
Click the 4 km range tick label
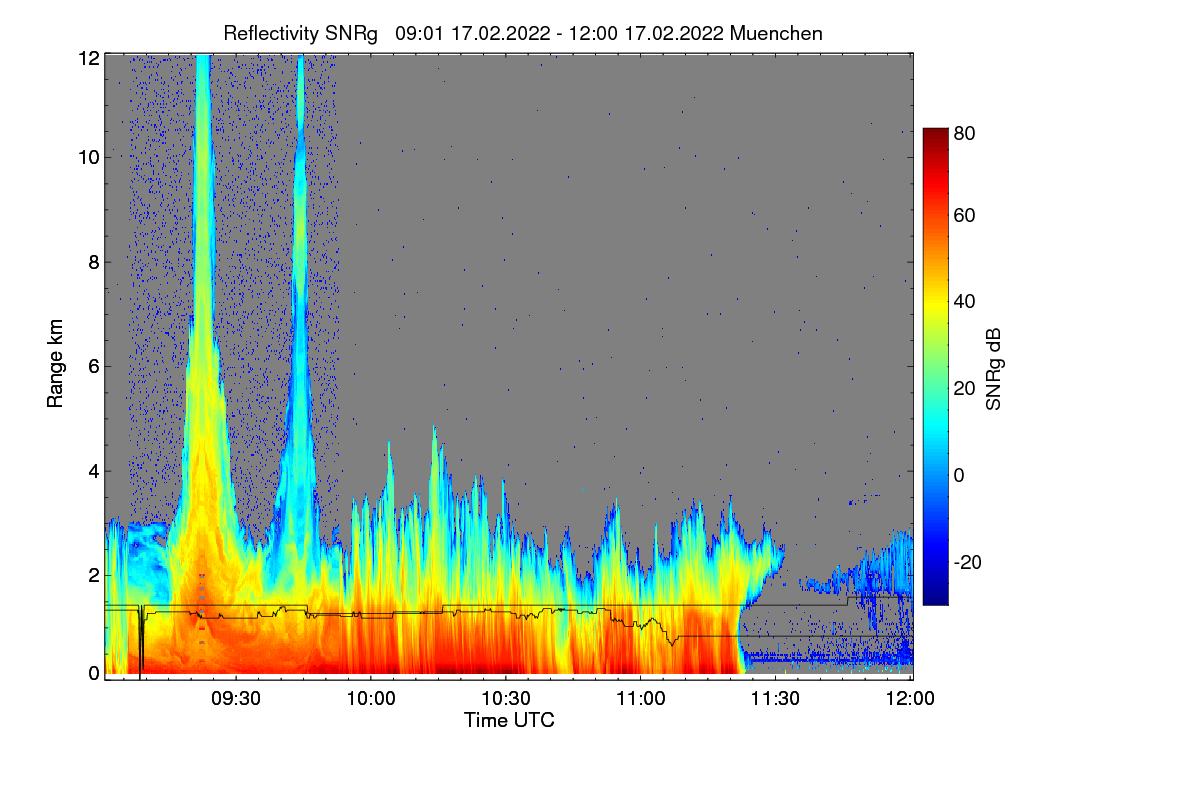[93, 470]
